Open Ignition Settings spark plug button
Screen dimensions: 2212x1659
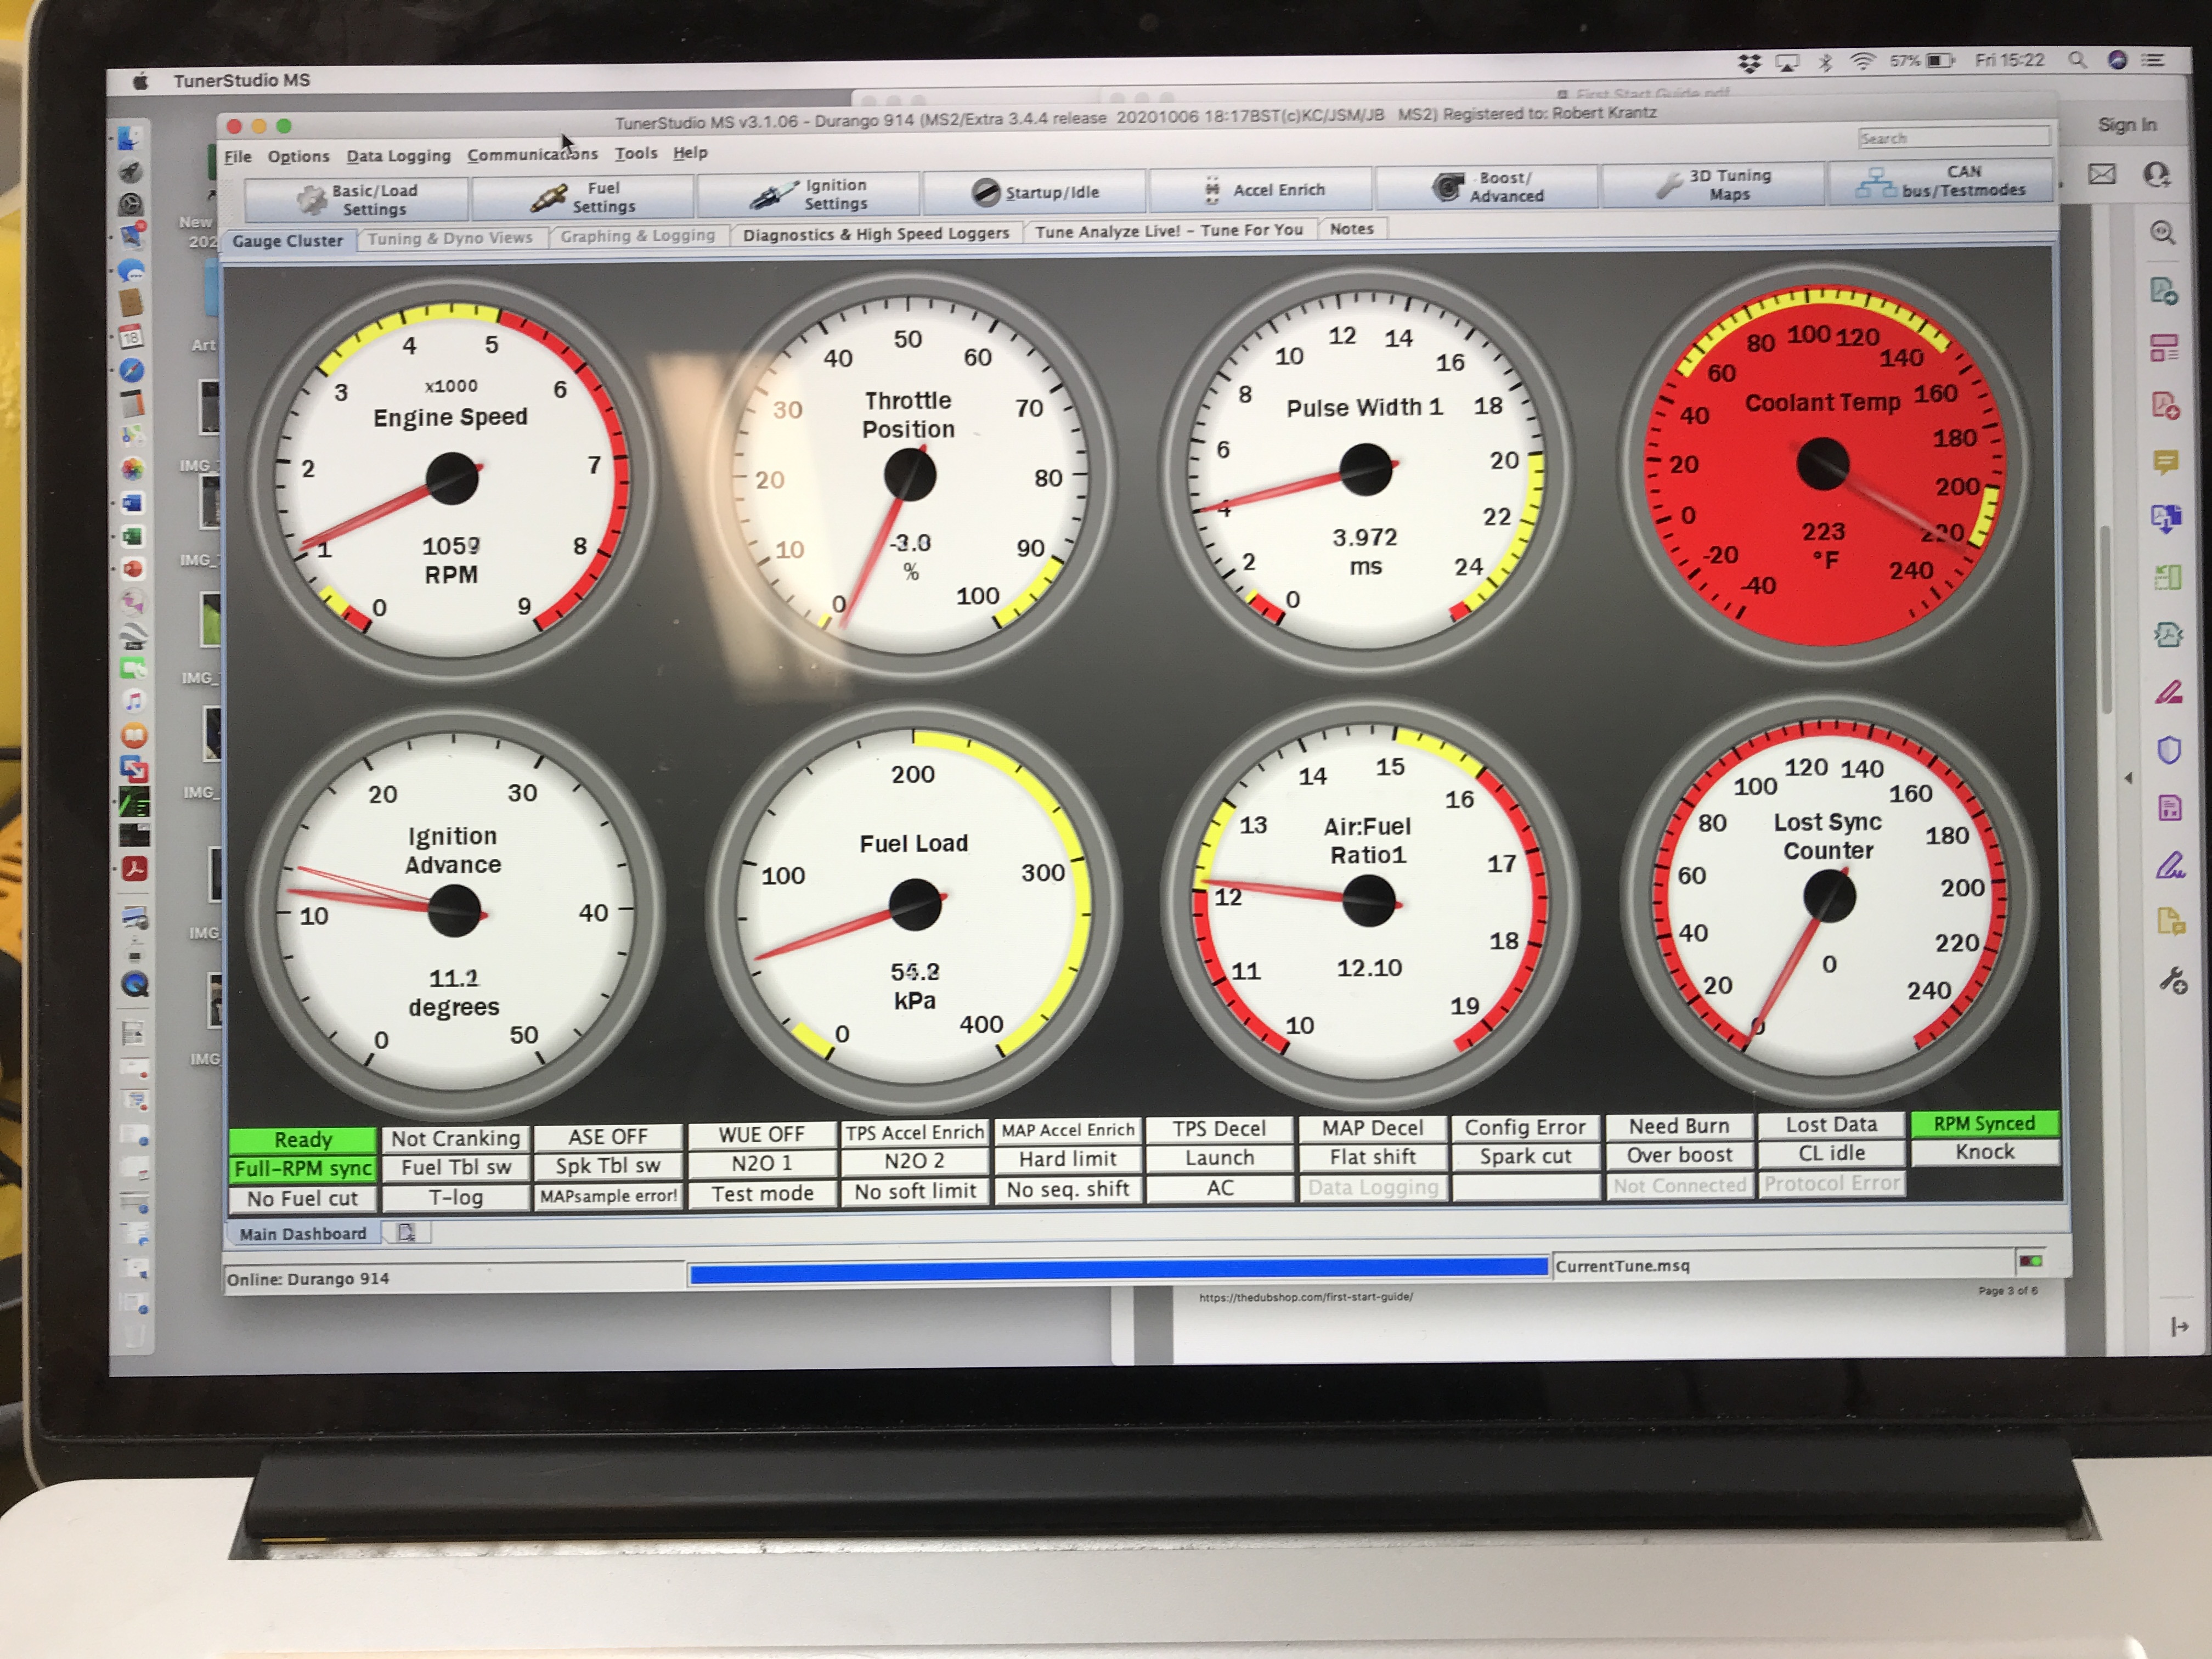click(x=808, y=194)
